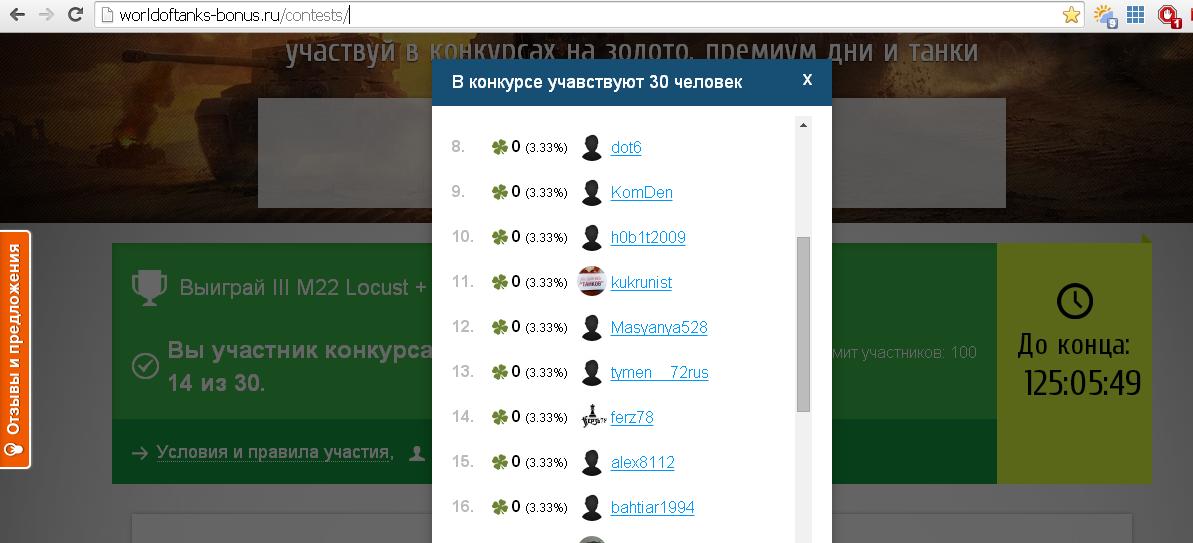Open Условия и правила участия link
The width and height of the screenshot is (1193, 543).
(x=273, y=452)
